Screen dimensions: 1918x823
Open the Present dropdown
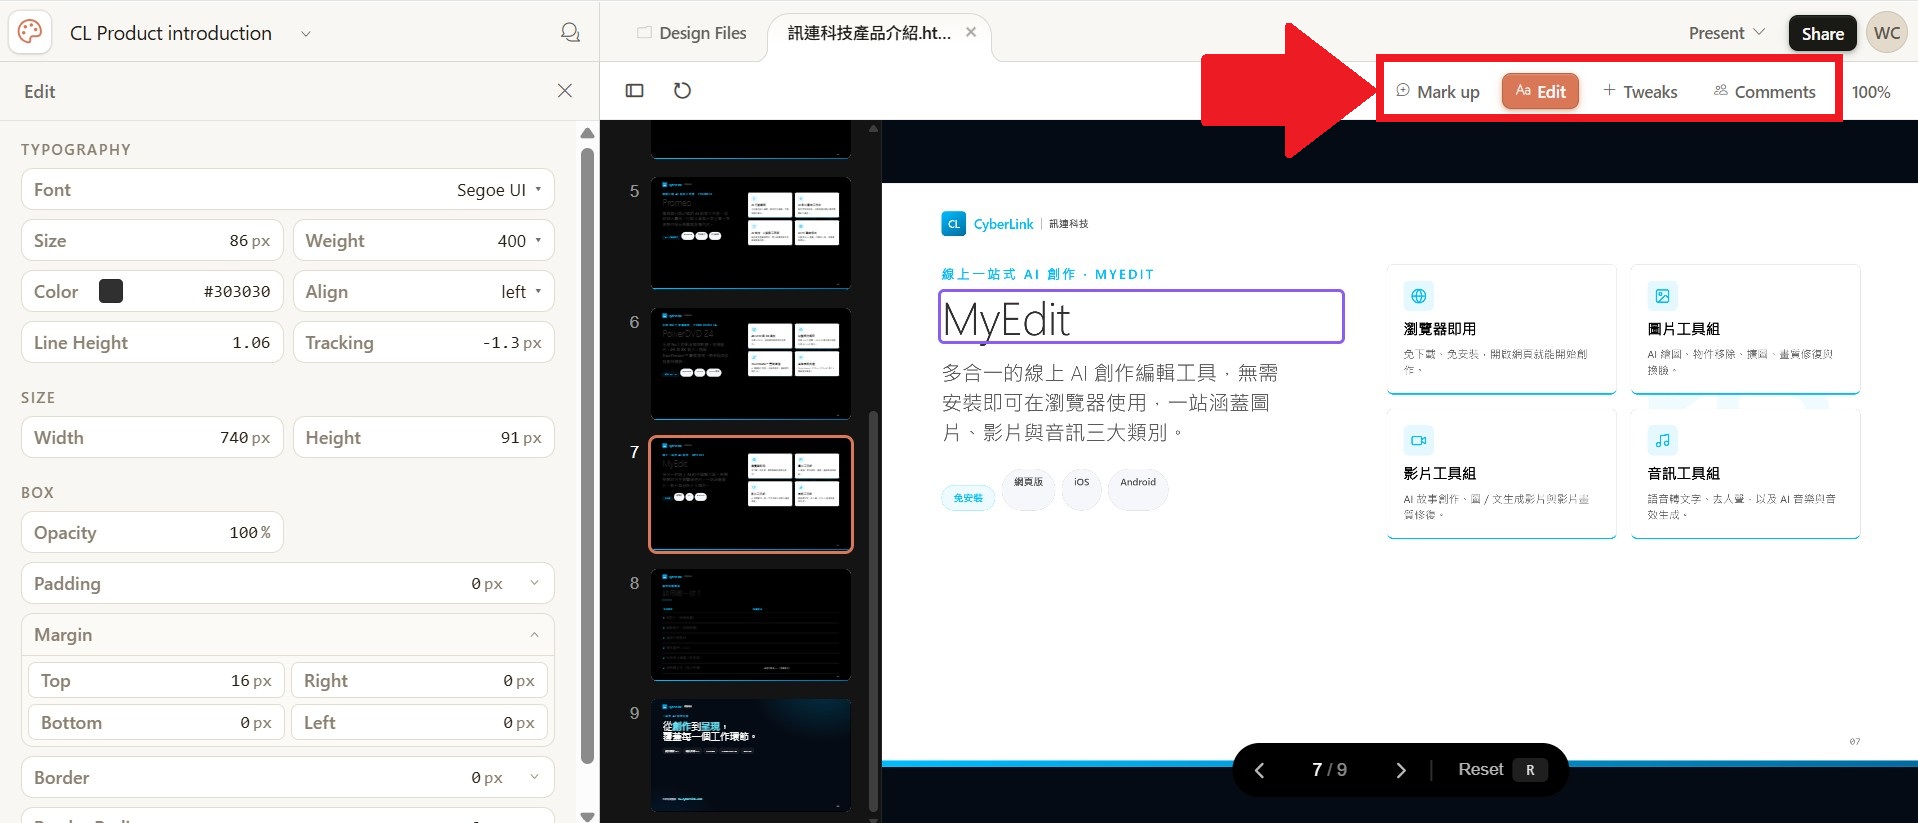pyautogui.click(x=1727, y=33)
